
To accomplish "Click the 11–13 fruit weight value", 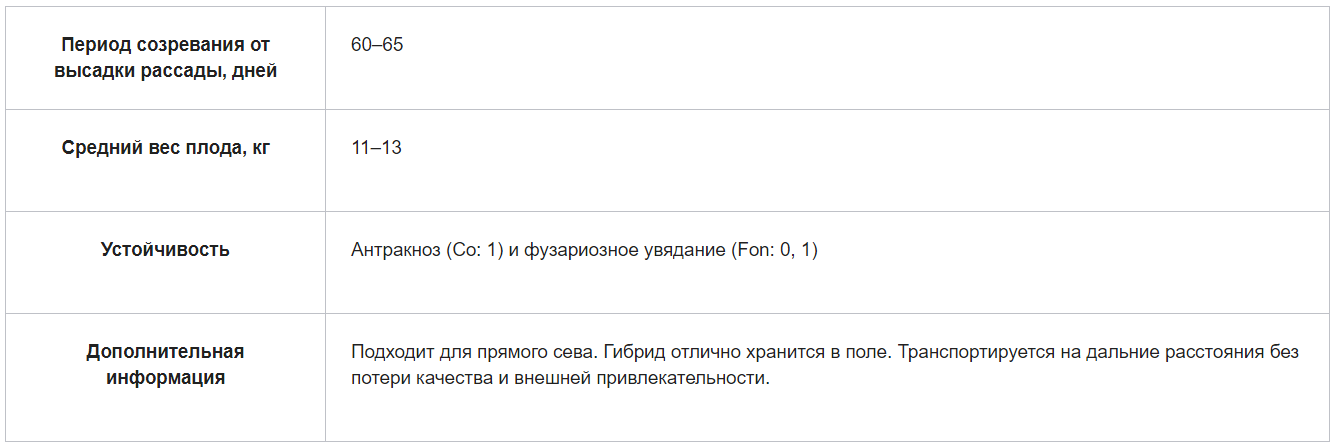I will 376,148.
